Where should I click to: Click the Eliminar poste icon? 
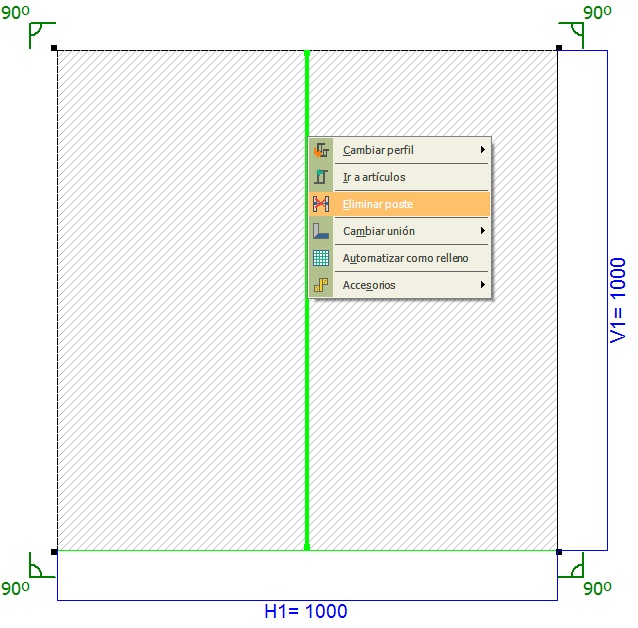coord(321,204)
